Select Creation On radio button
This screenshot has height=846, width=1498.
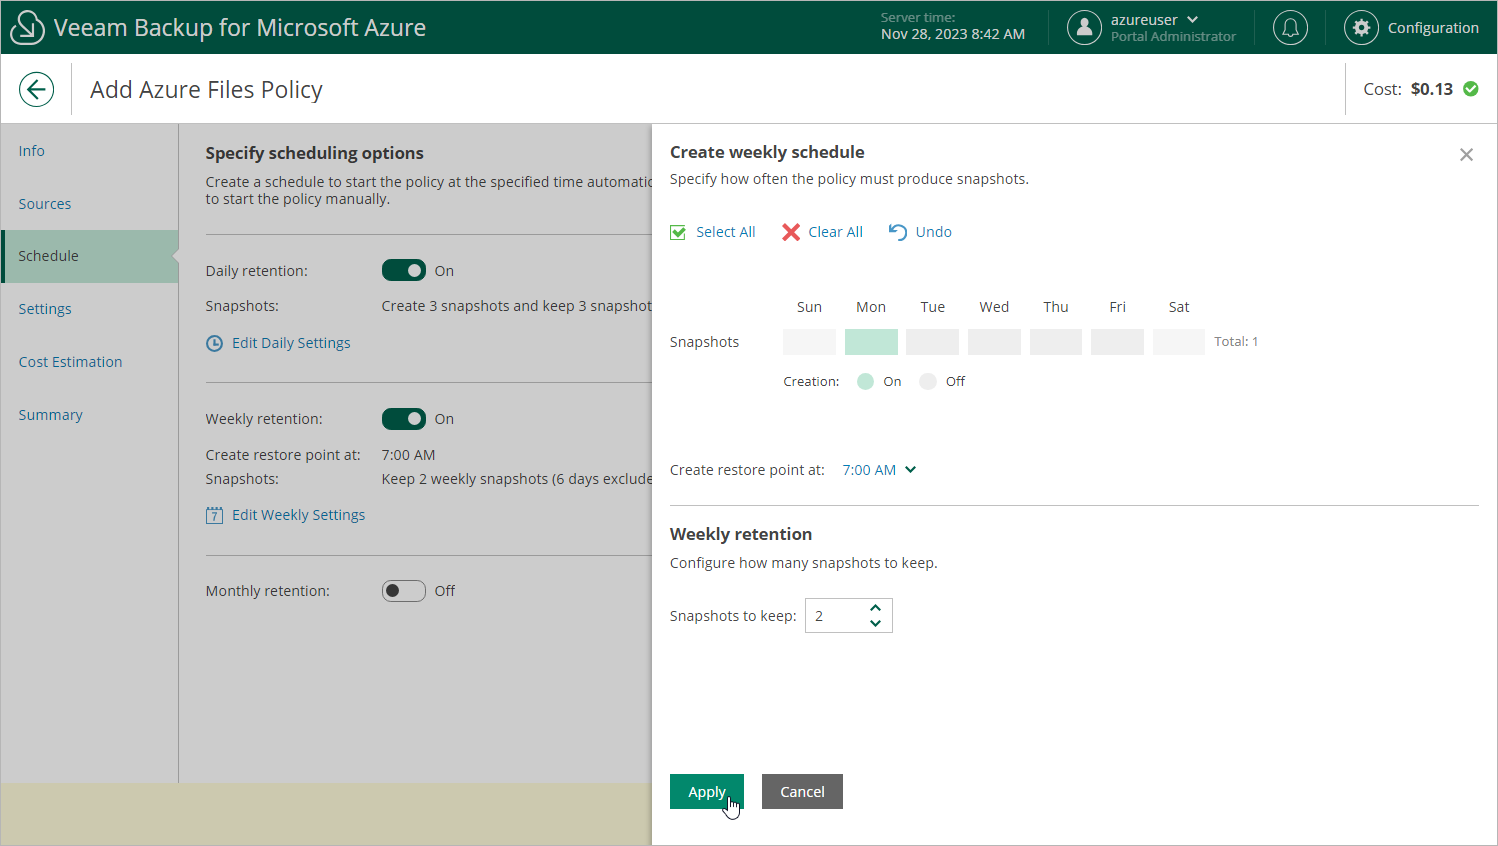[x=866, y=381]
